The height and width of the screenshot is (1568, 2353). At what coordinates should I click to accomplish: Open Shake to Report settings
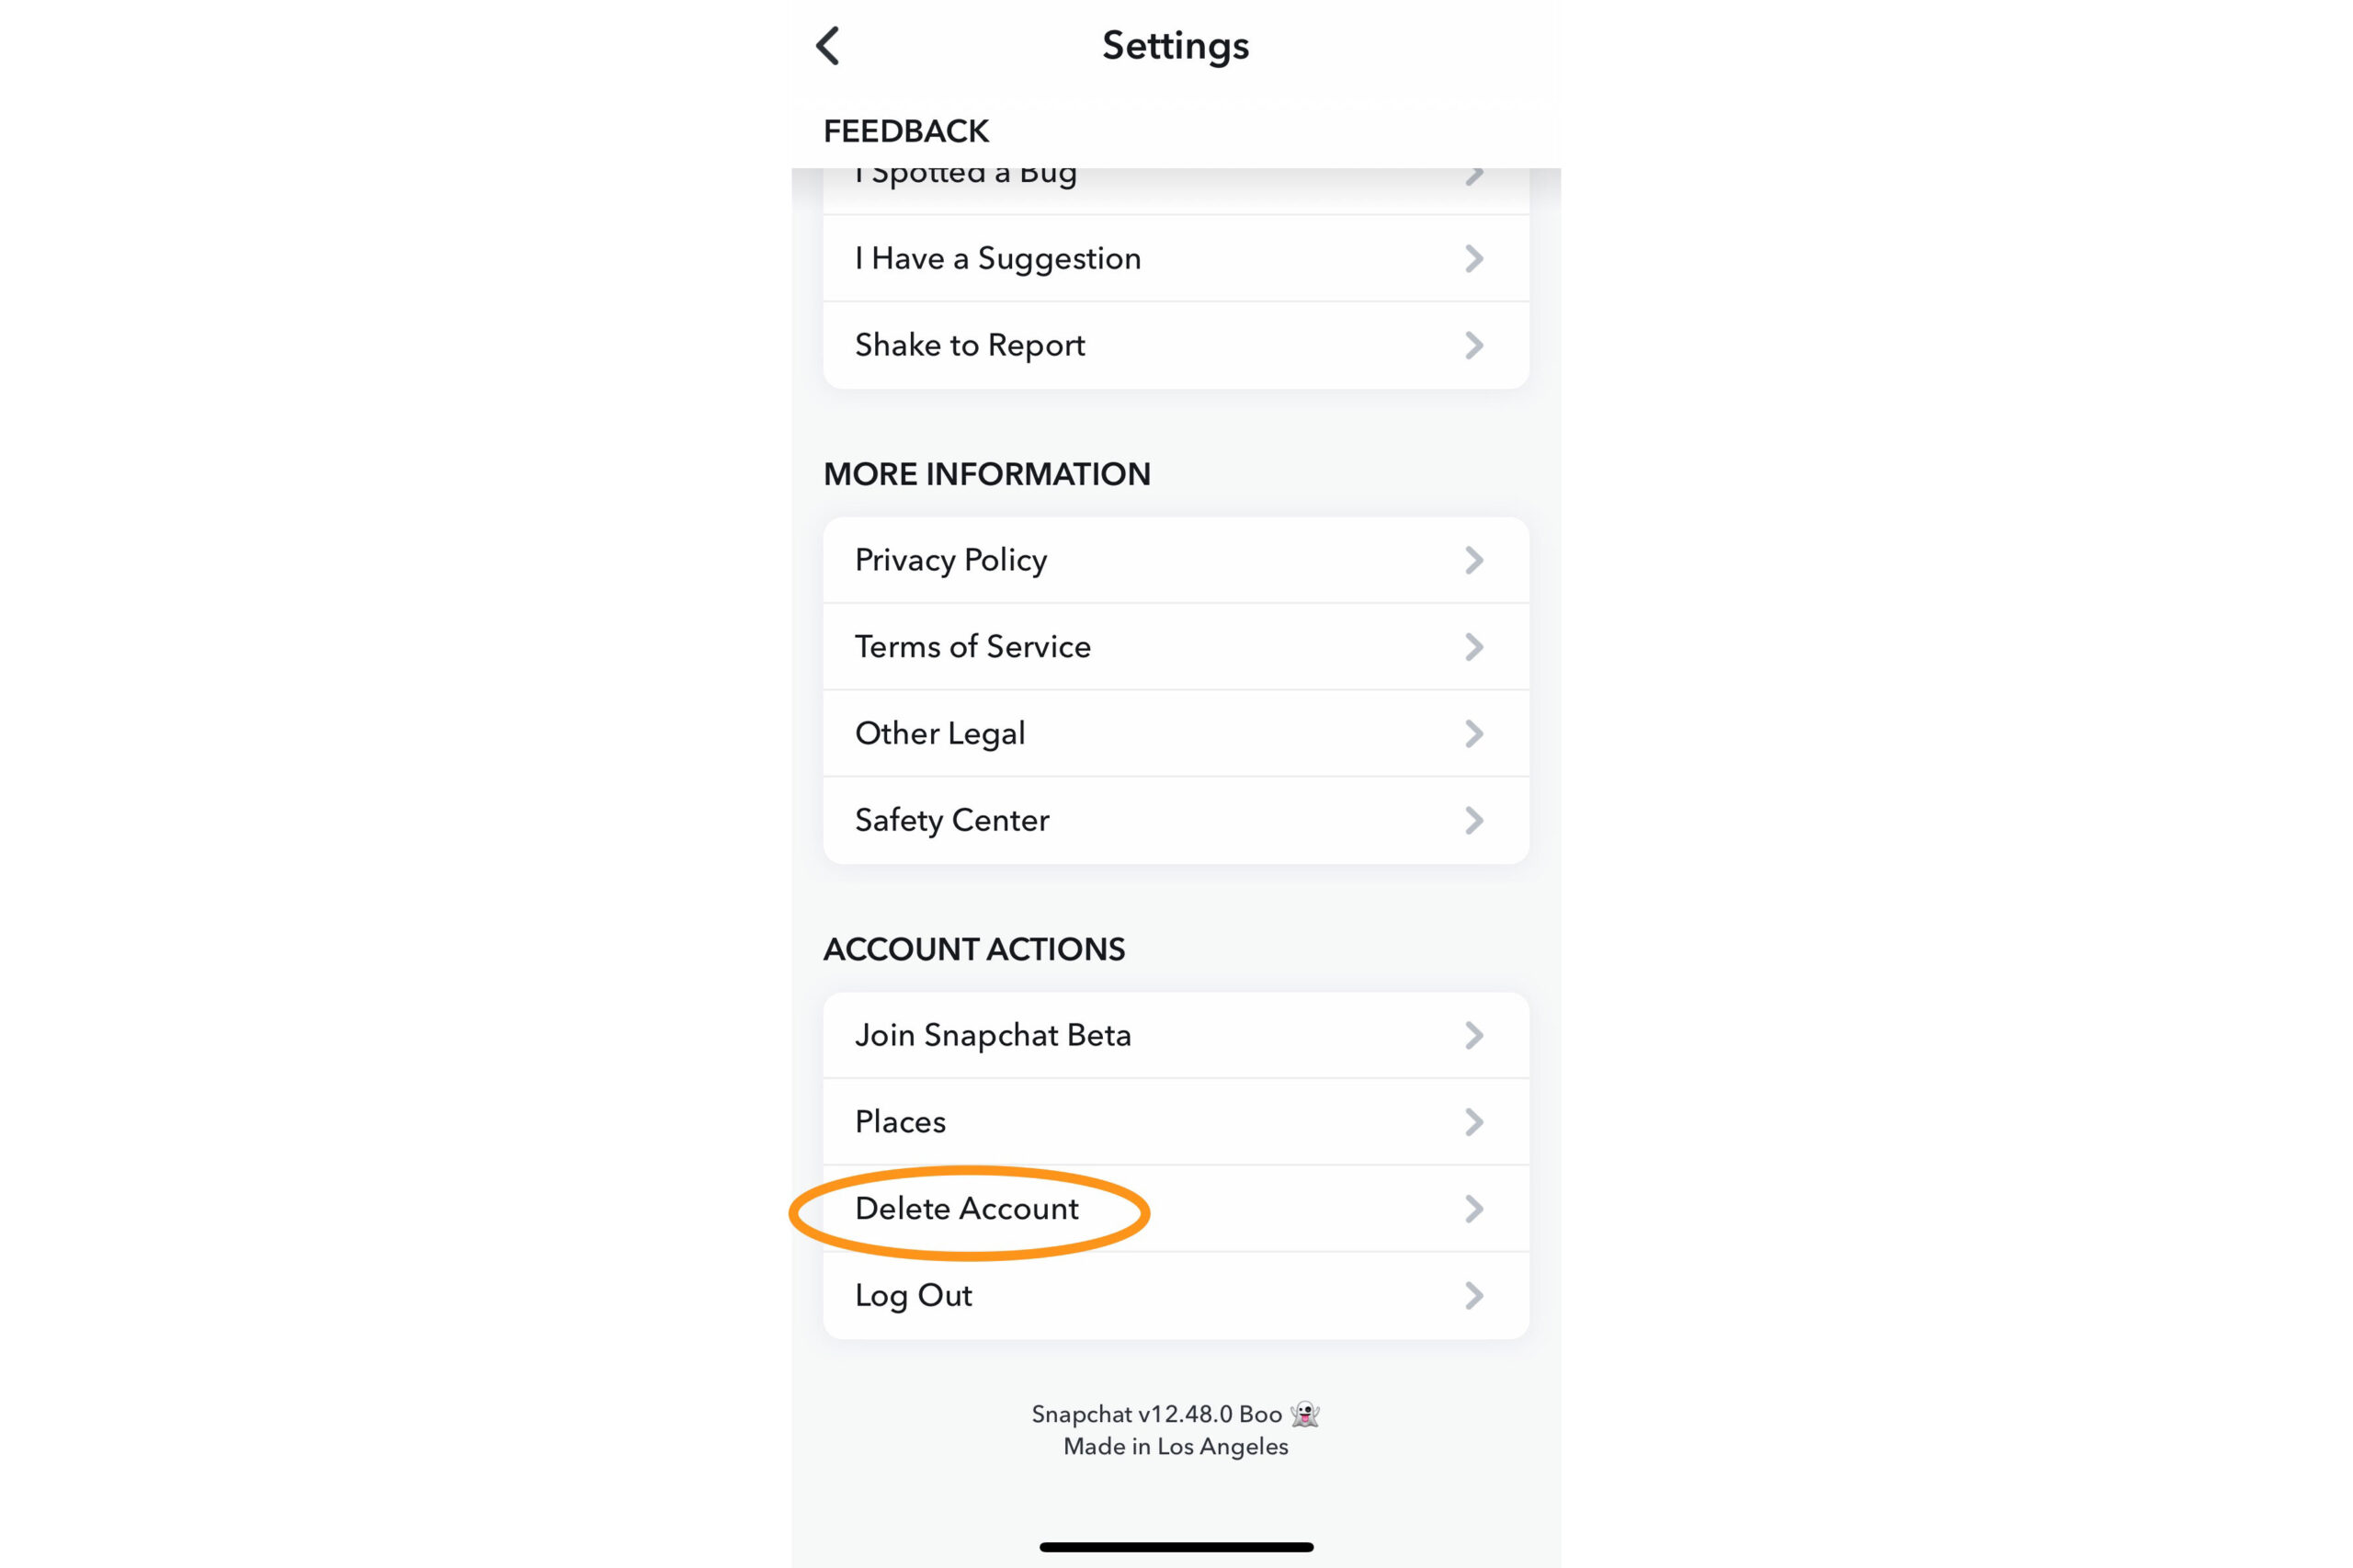coord(969,345)
